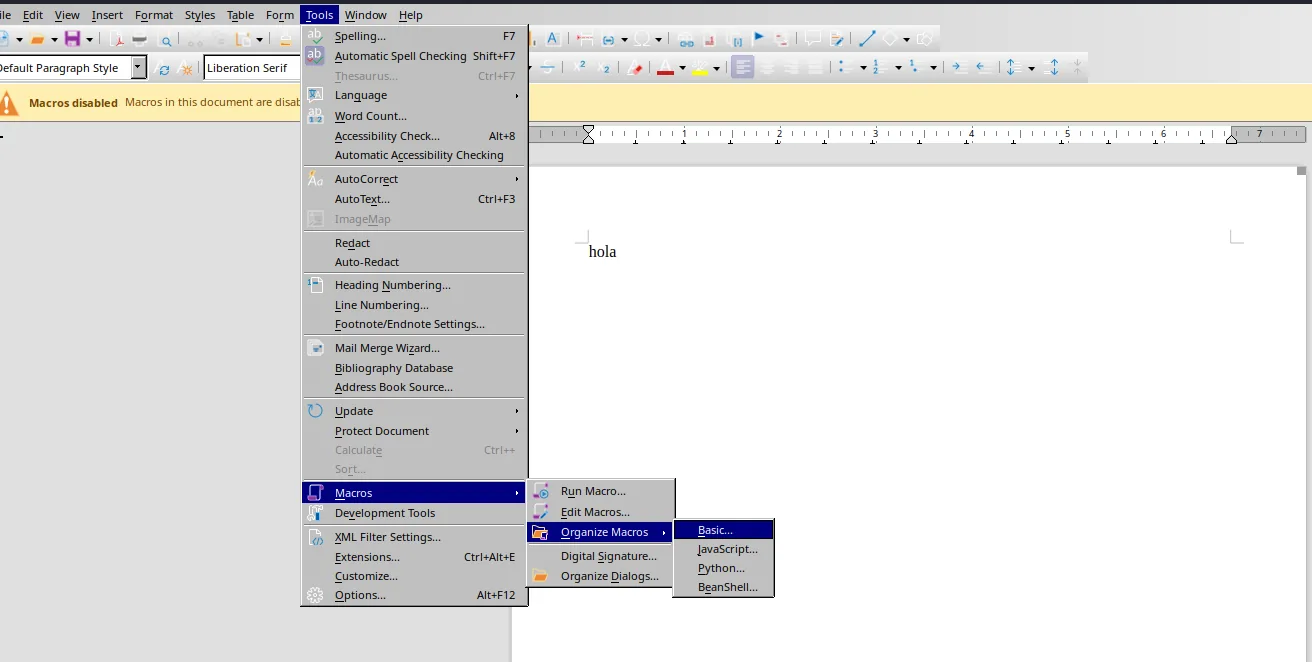This screenshot has width=1312, height=662.
Task: Select the Insert Line tool
Action: [x=866, y=39]
